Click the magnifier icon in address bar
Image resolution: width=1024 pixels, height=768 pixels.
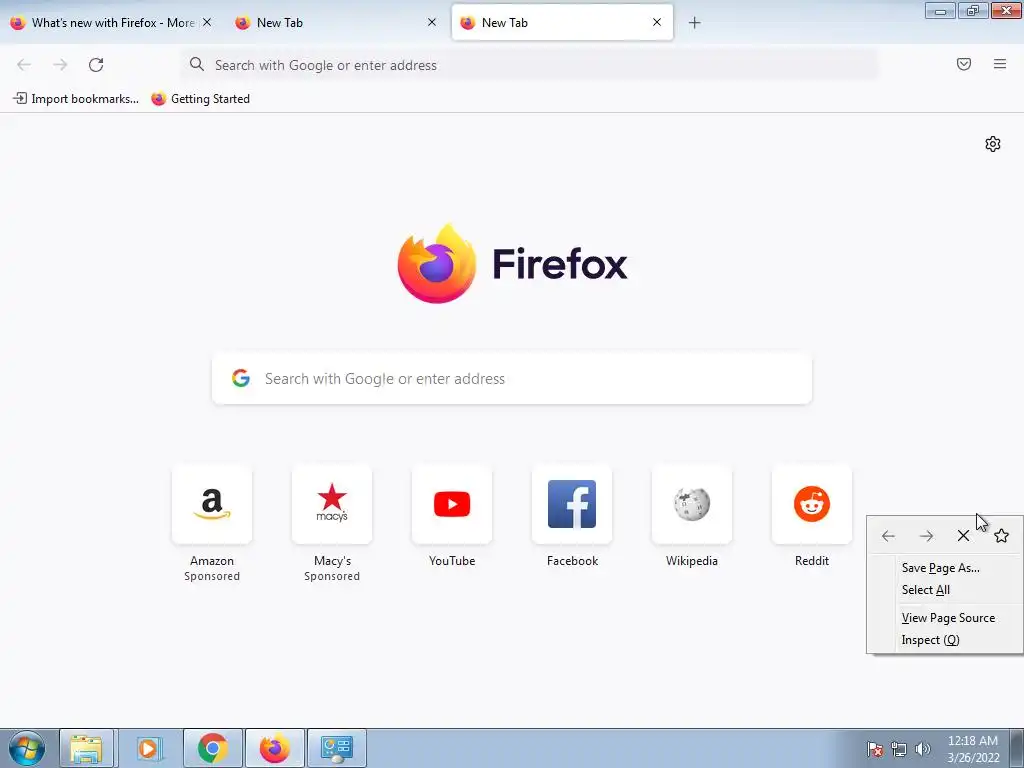click(x=197, y=64)
